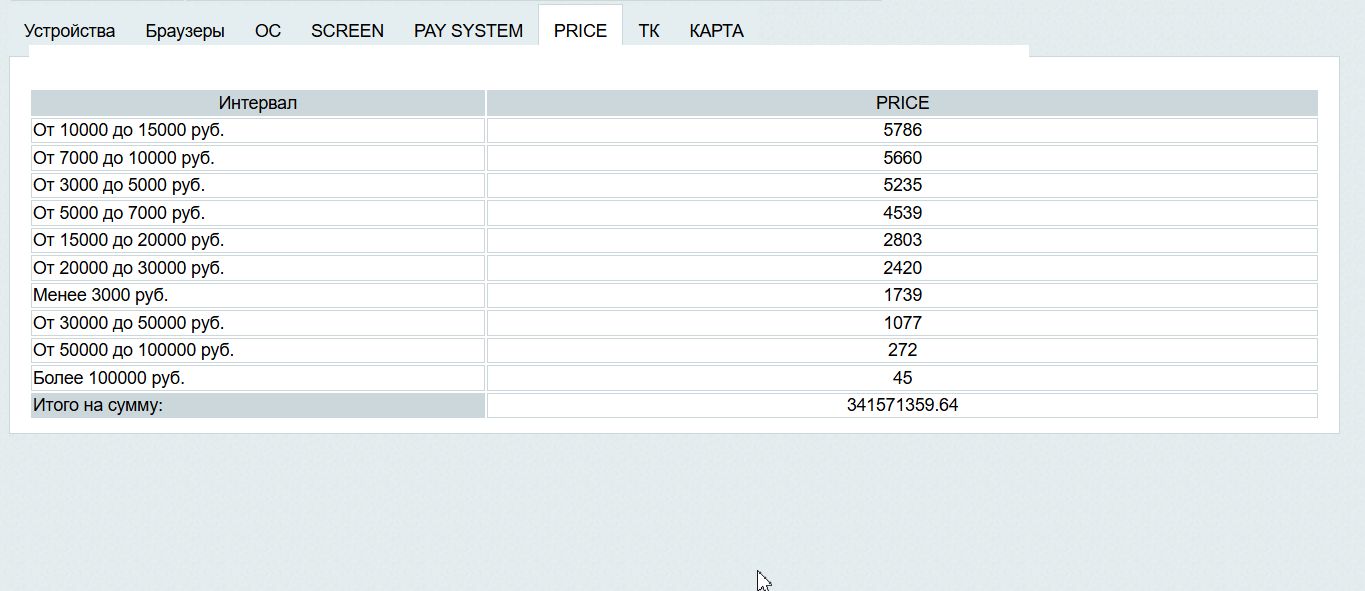Open the PAY SYSTEM tab

[x=468, y=31]
